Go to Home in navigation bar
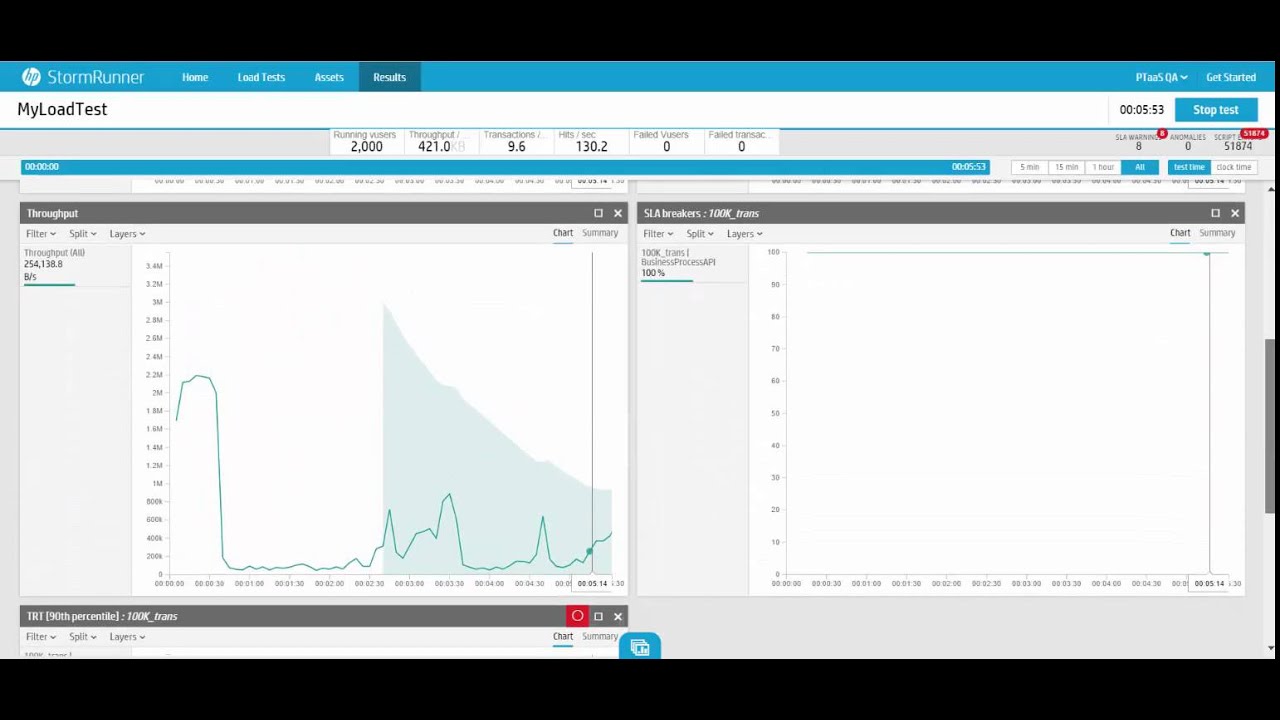The image size is (1280, 720). 195,77
